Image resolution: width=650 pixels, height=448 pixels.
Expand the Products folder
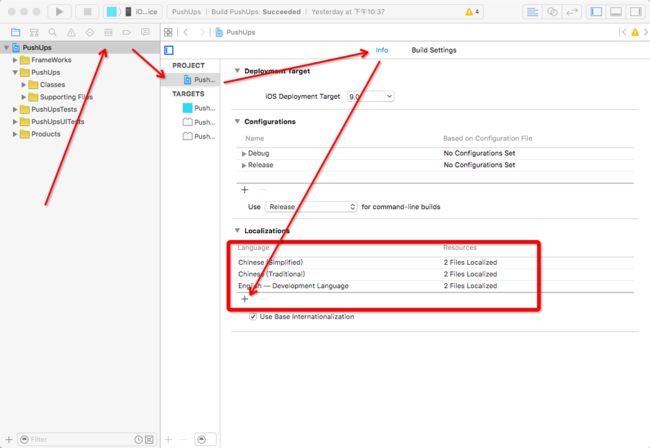point(15,134)
